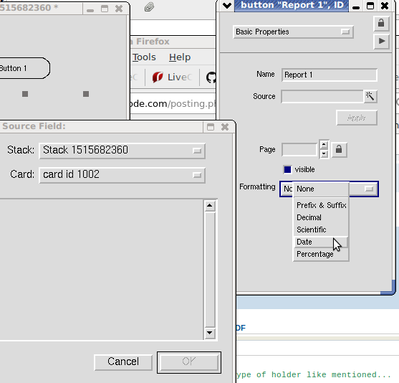Expand the Card id 1002 dropdown
This screenshot has height=383, width=399.
tap(122, 175)
